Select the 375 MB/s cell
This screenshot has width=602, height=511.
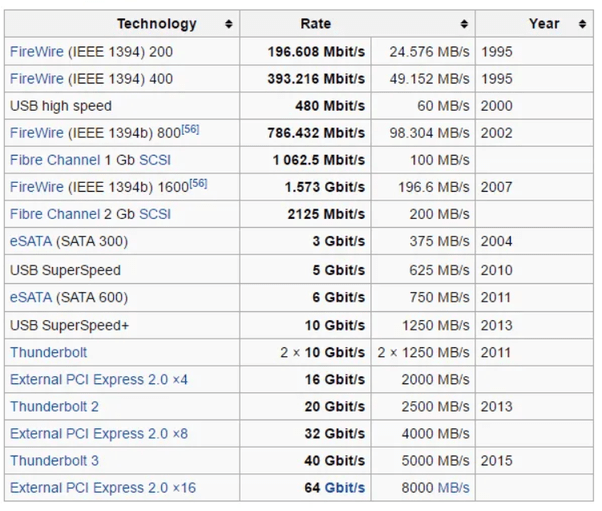tap(423, 241)
